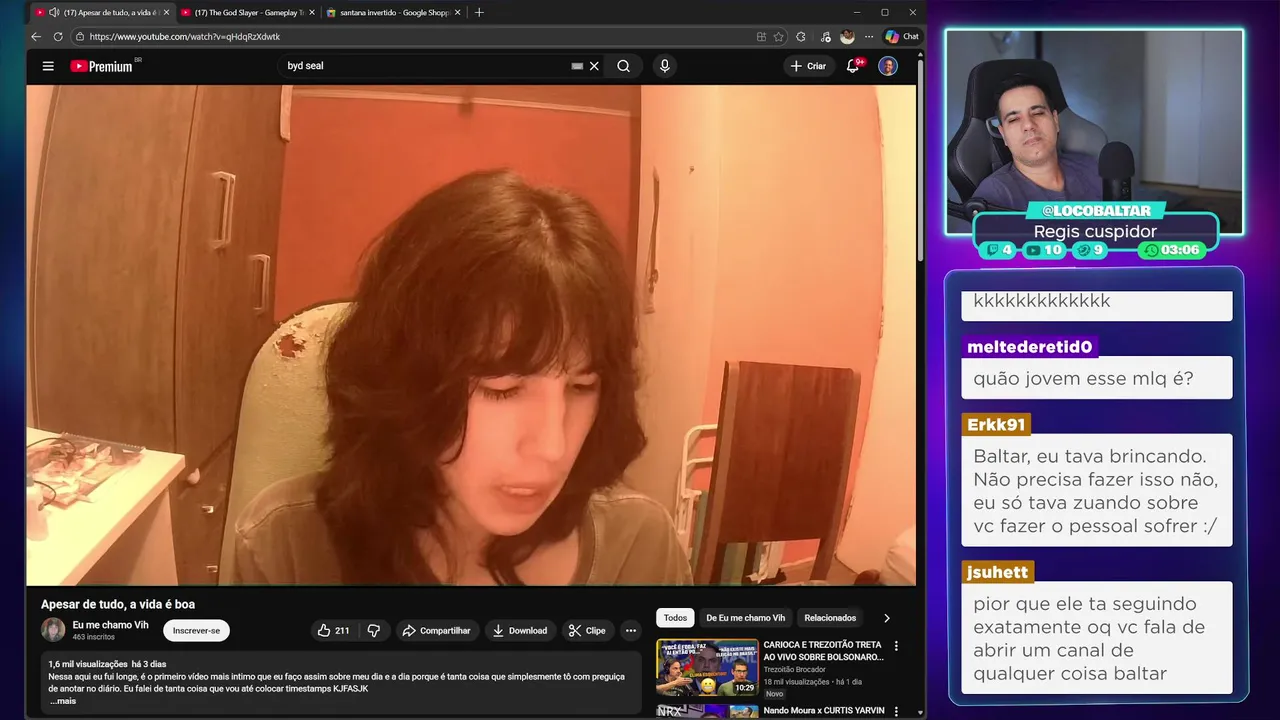View site information lock icon

pyautogui.click(x=80, y=36)
